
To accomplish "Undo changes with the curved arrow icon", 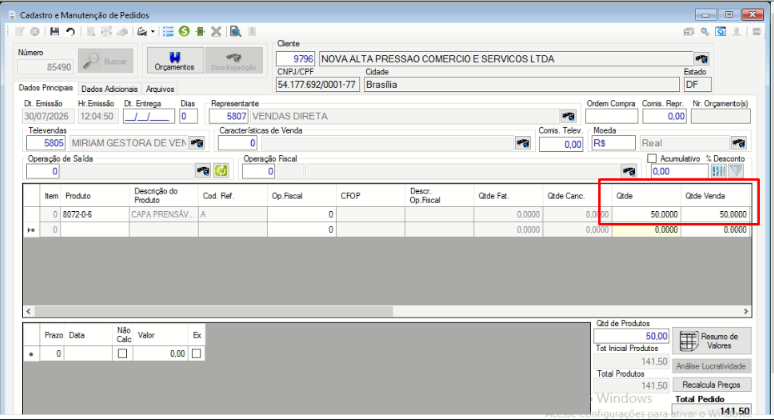I will click(71, 32).
